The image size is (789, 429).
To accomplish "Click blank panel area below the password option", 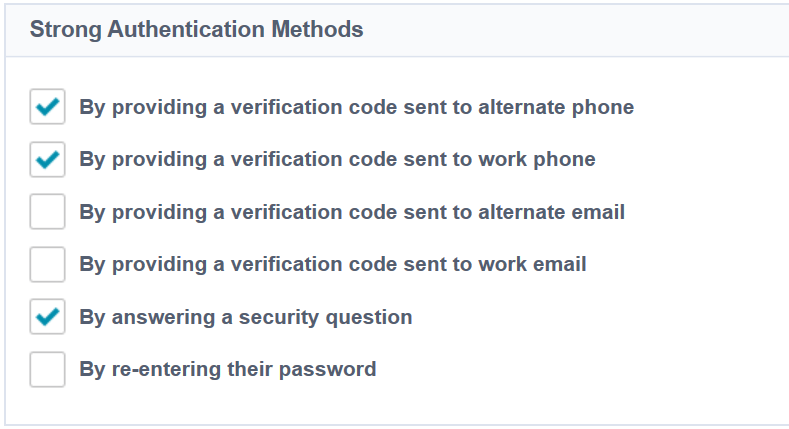I will point(400,405).
